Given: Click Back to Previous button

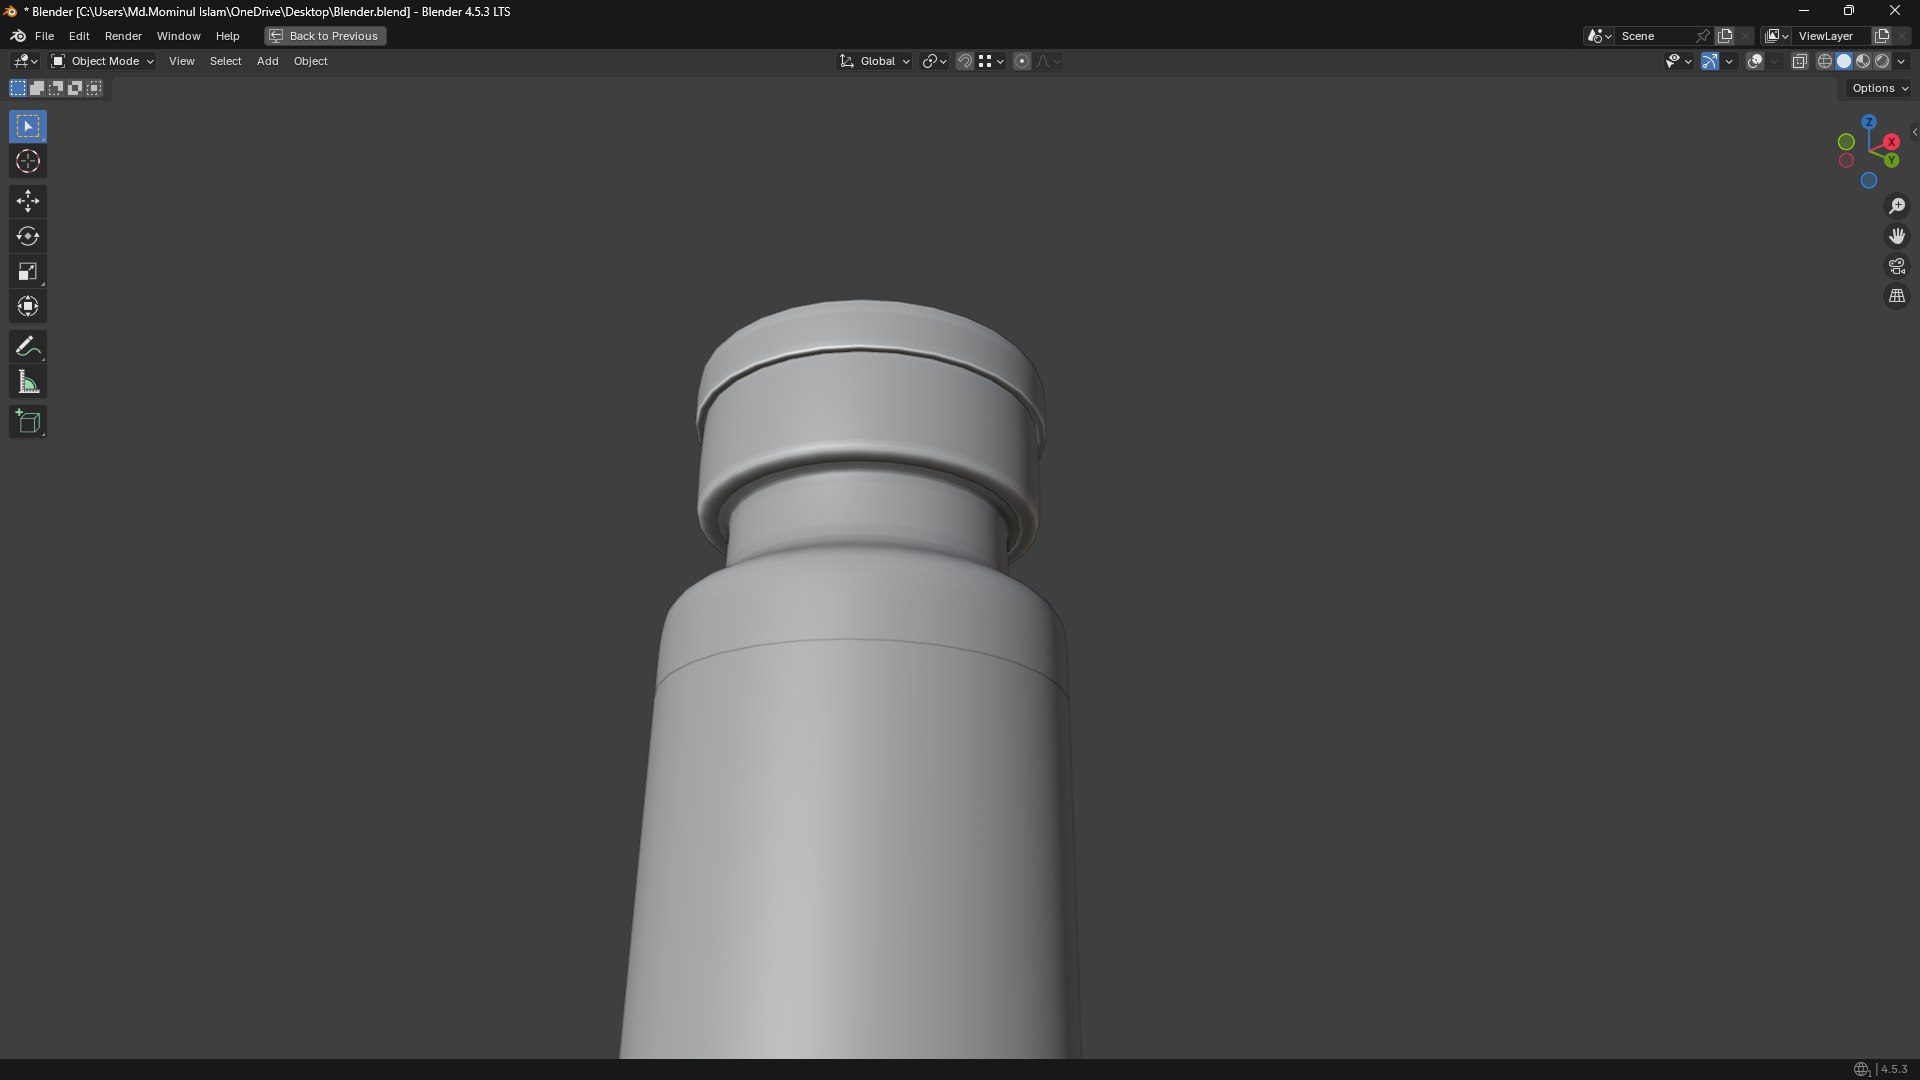Looking at the screenshot, I should click(x=325, y=36).
